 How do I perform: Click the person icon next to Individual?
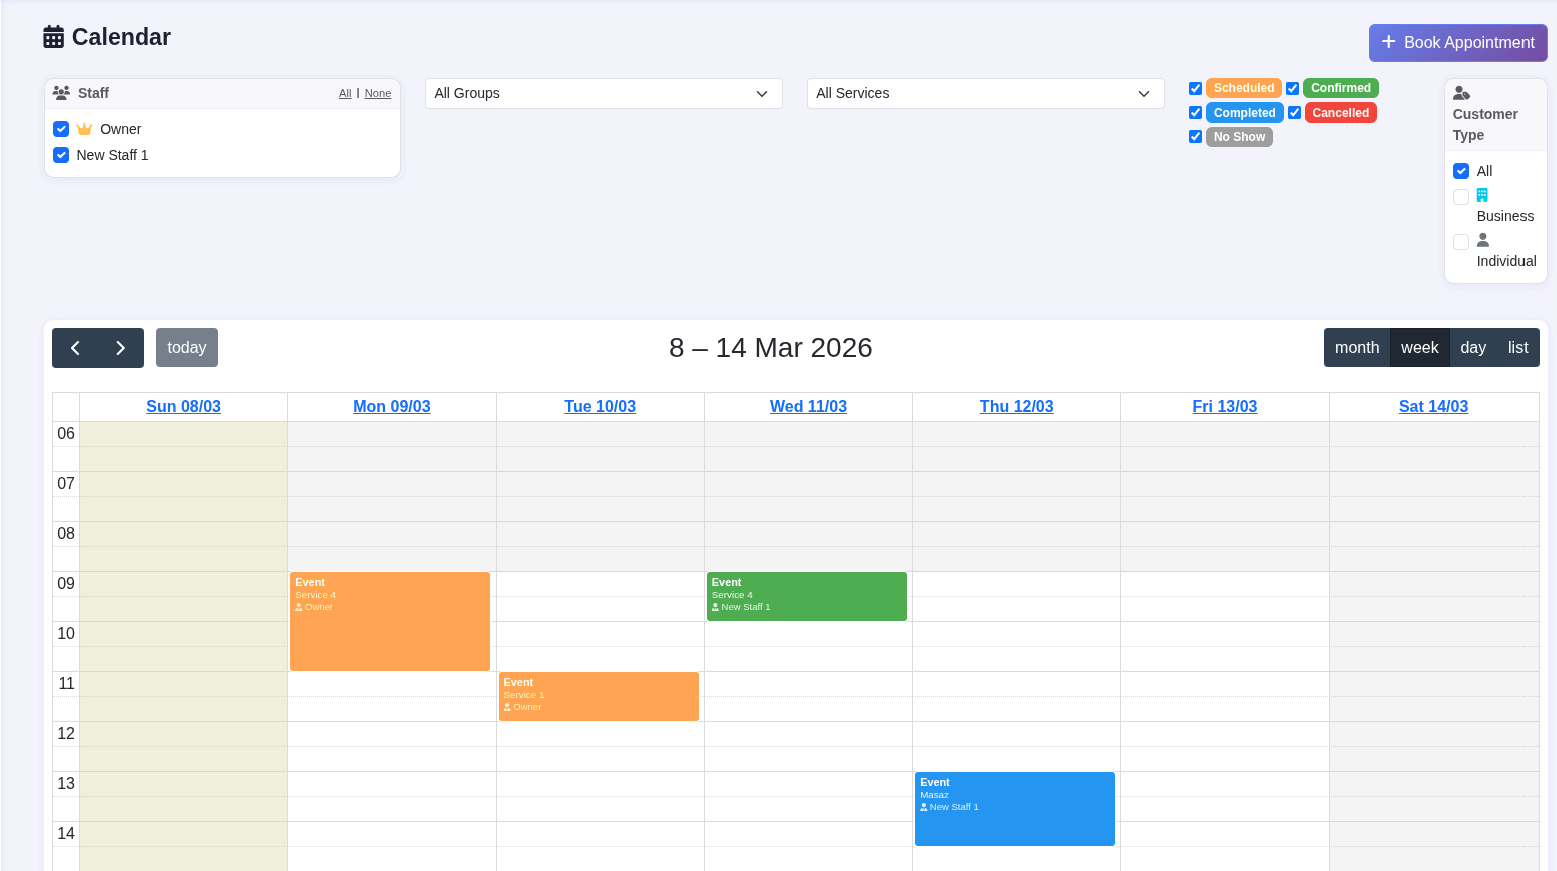tap(1482, 240)
